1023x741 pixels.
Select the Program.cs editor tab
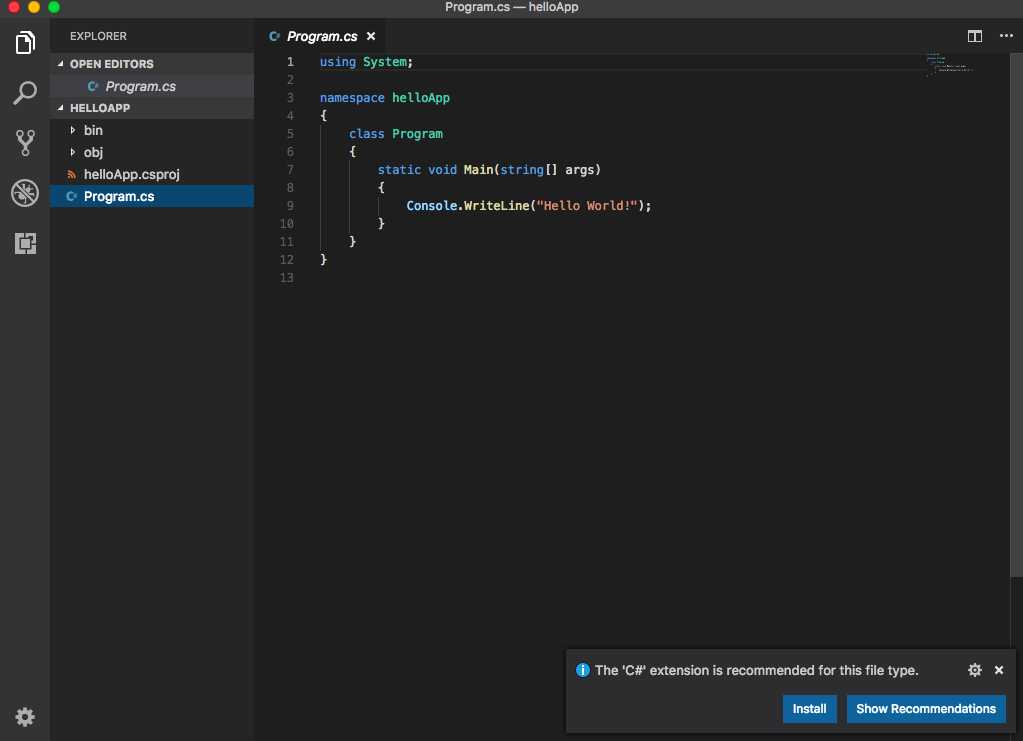coord(322,37)
